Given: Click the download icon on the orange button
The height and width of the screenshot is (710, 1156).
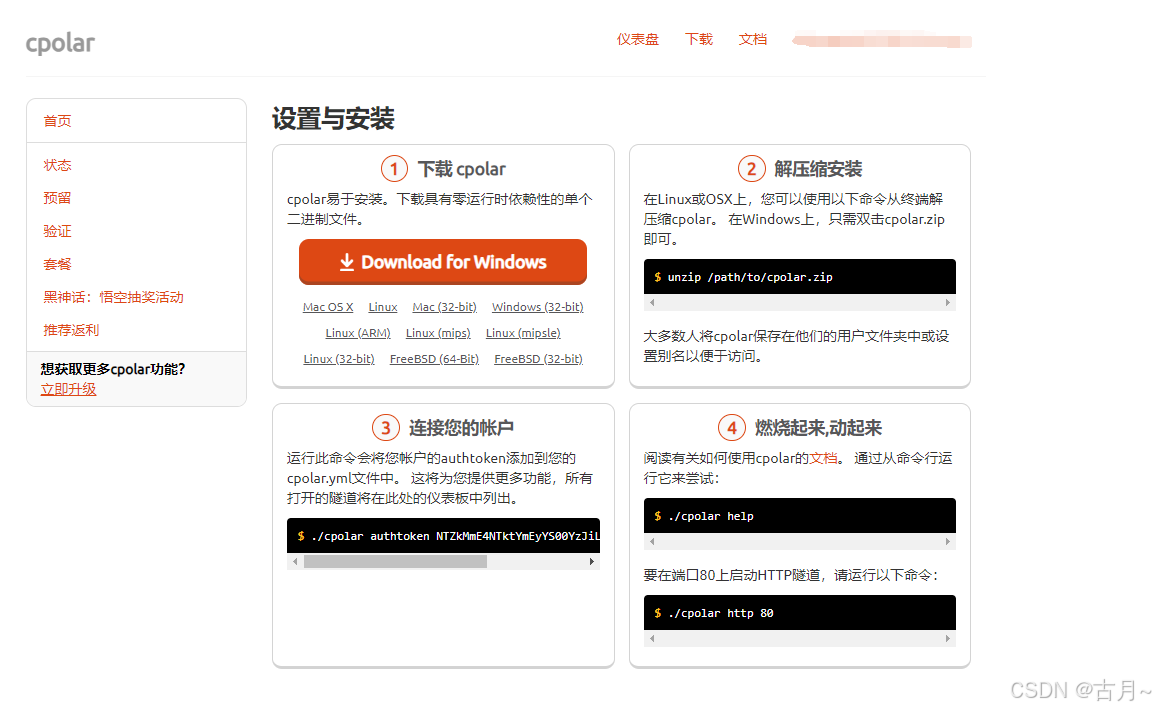Looking at the screenshot, I should (346, 261).
